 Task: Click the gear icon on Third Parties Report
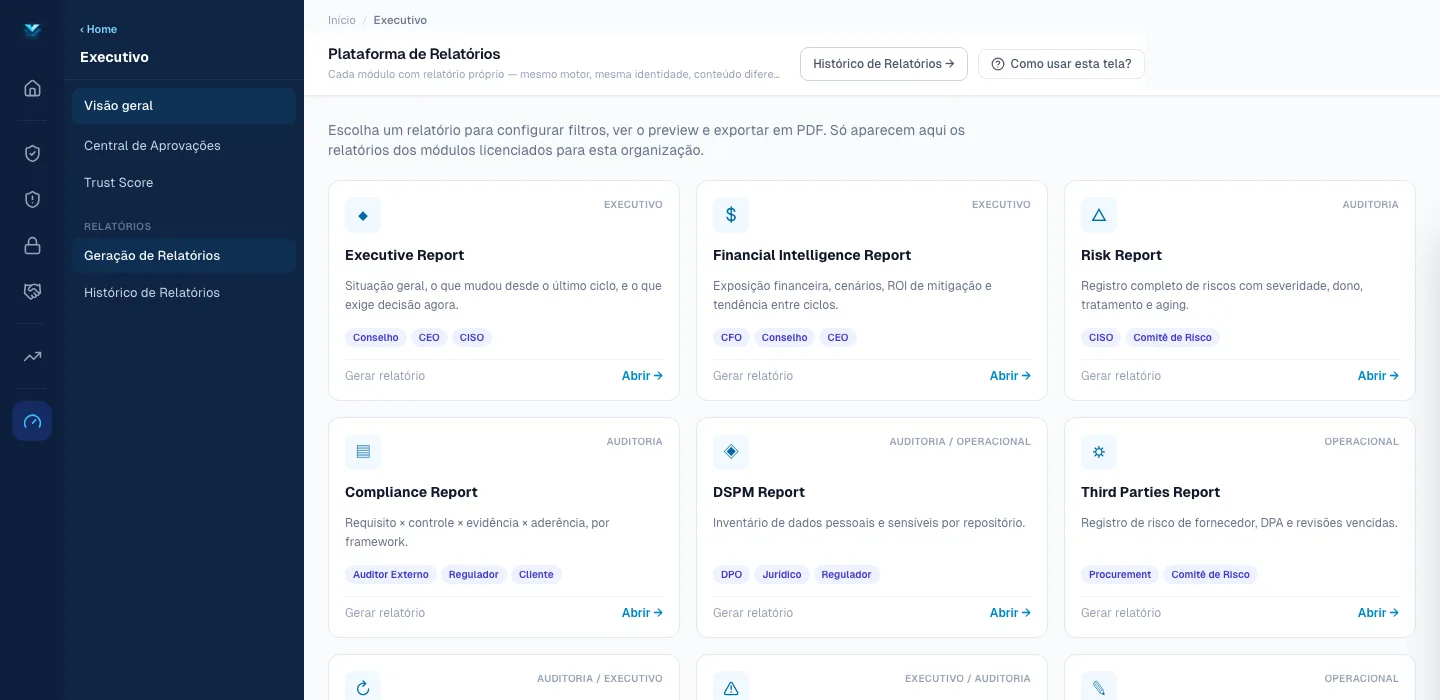tap(1099, 452)
